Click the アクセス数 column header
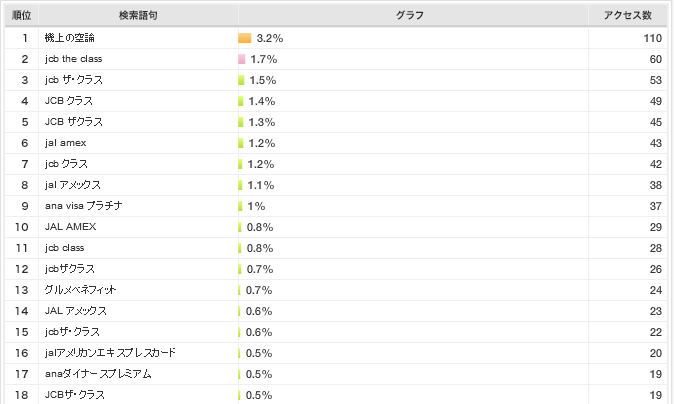Screen dimensions: 675x404 point(628,16)
